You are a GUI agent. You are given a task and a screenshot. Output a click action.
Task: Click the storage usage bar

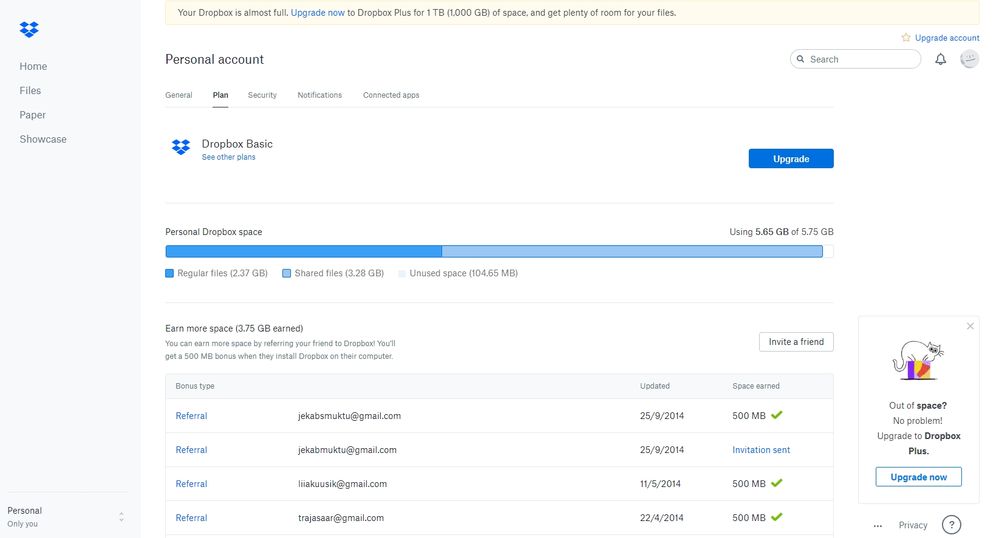(x=498, y=252)
